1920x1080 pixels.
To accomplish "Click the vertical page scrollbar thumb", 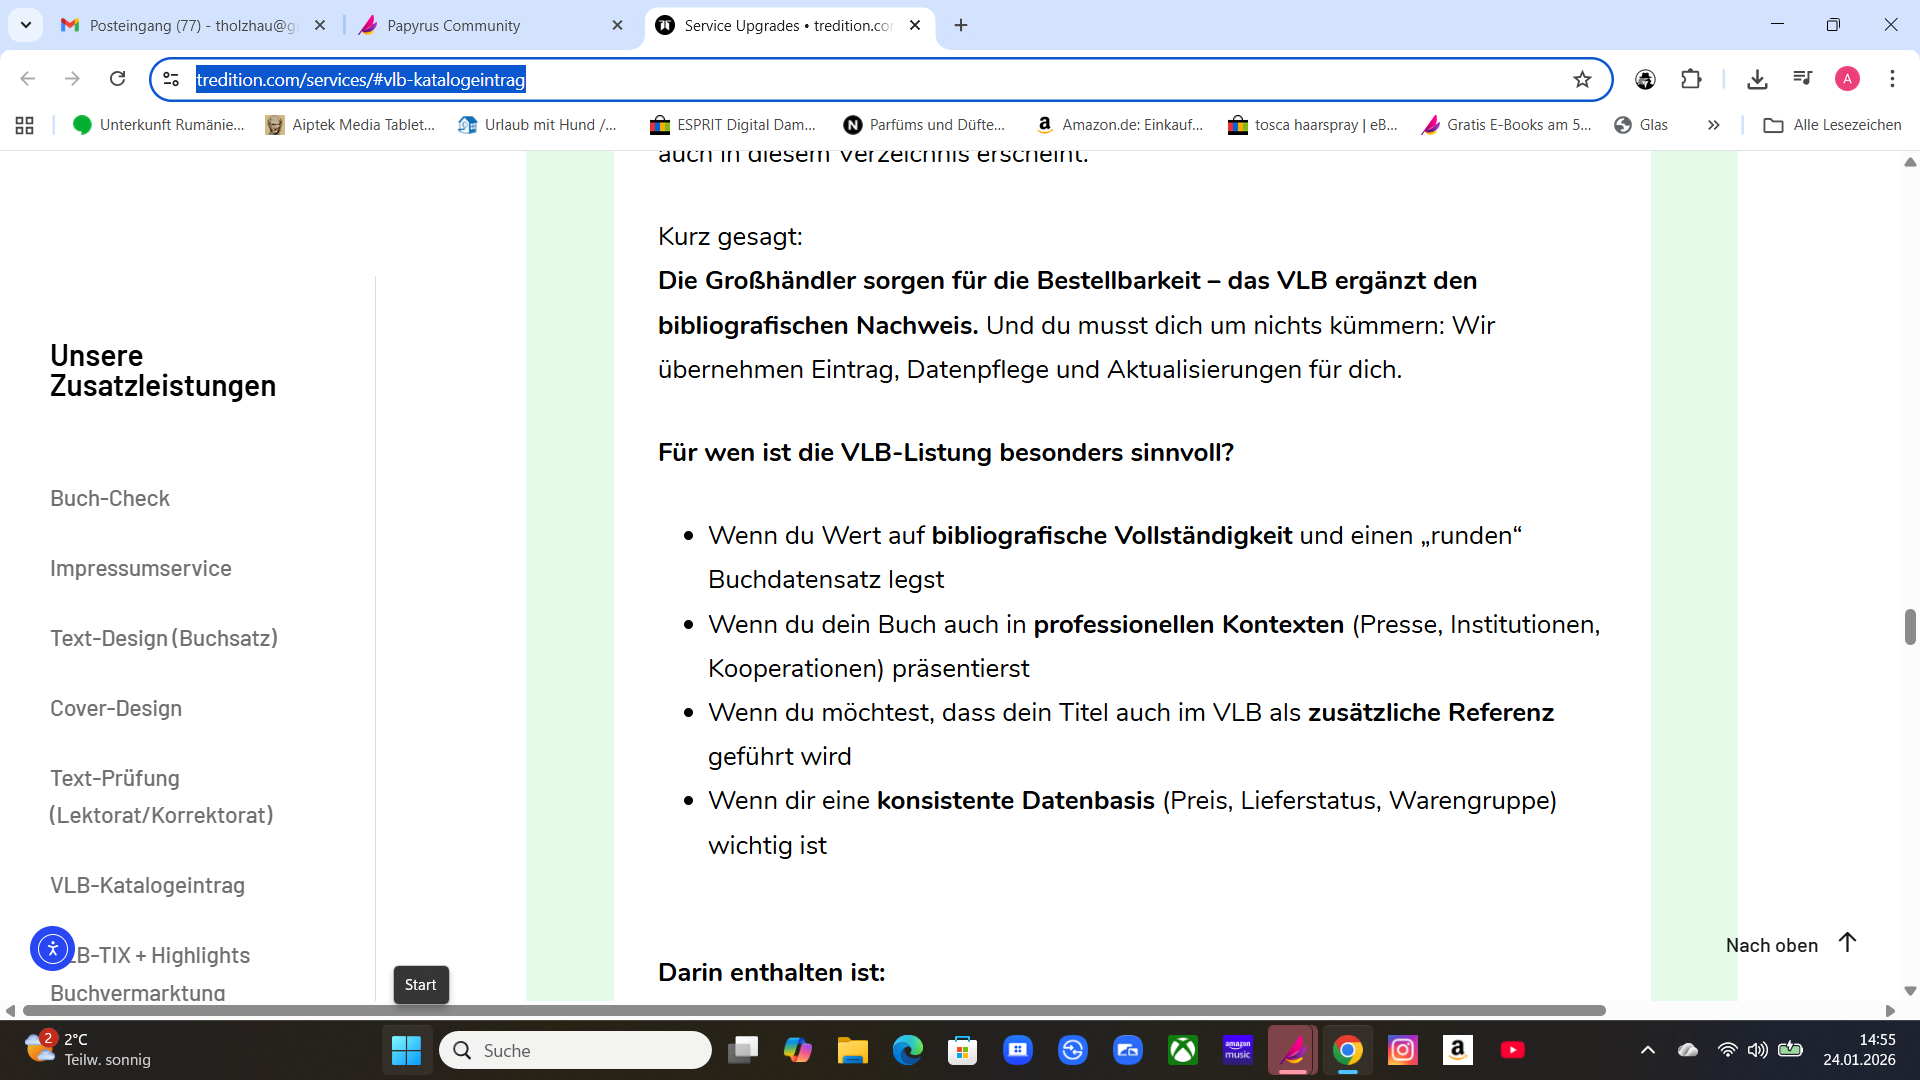I will (x=1909, y=627).
